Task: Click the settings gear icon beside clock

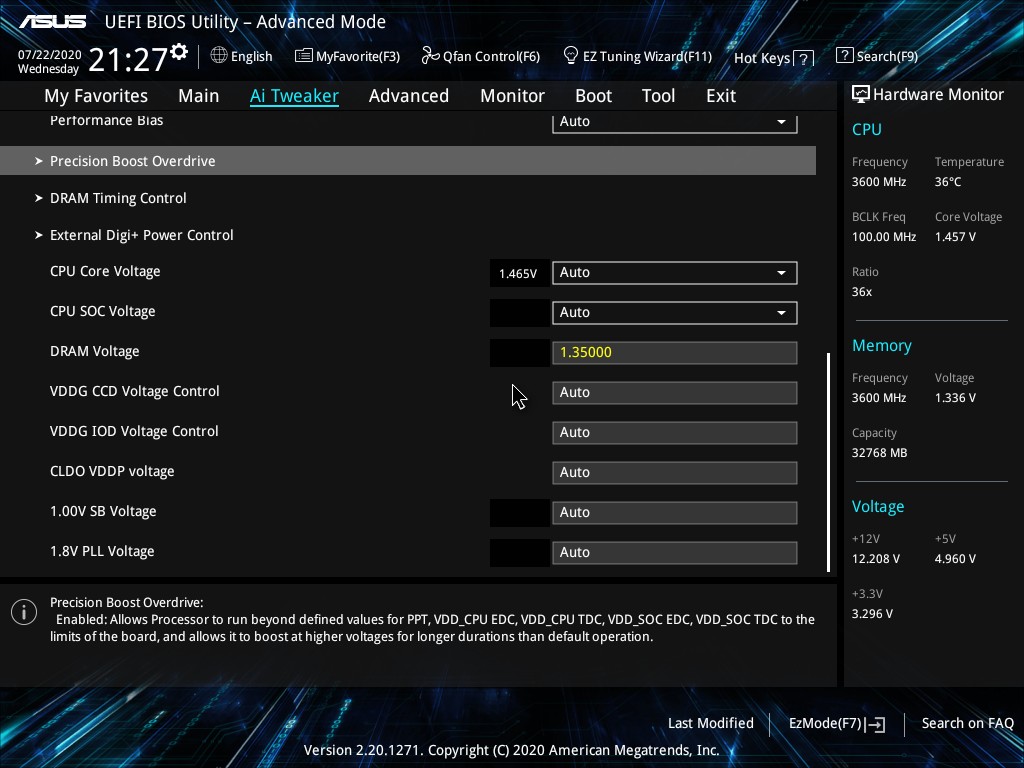Action: click(179, 51)
